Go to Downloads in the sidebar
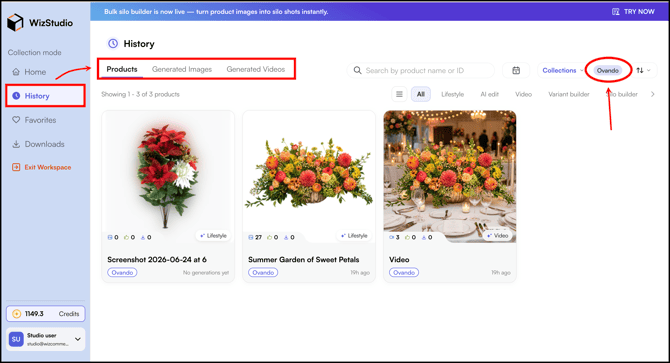 click(38, 144)
